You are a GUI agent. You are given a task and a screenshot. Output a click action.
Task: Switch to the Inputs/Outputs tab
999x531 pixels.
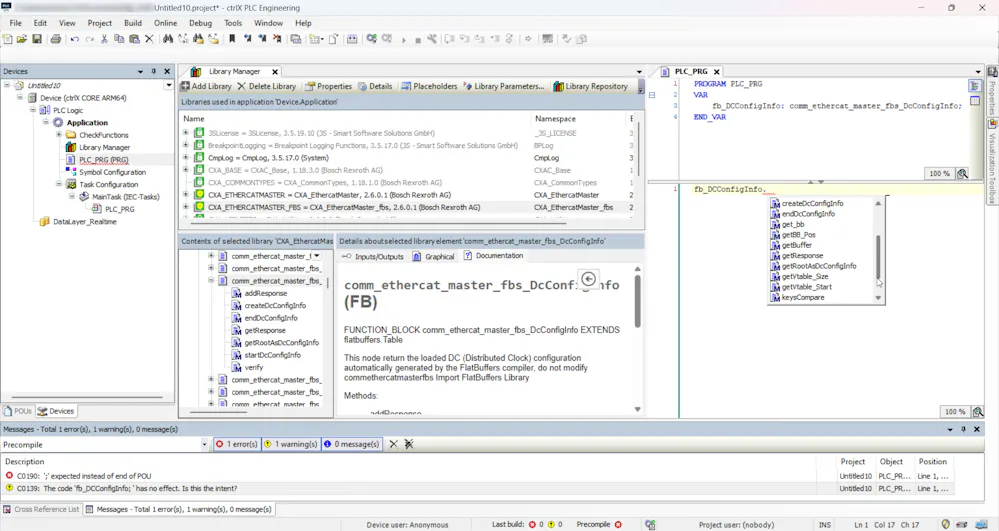click(x=373, y=256)
